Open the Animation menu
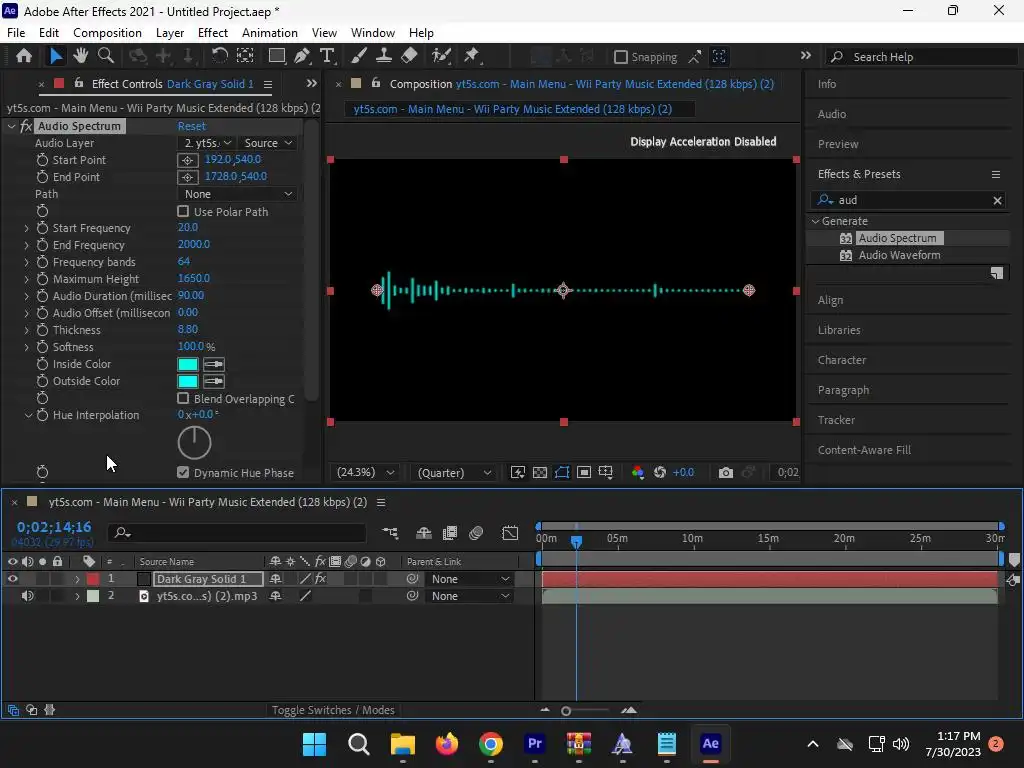1024x768 pixels. (x=270, y=33)
